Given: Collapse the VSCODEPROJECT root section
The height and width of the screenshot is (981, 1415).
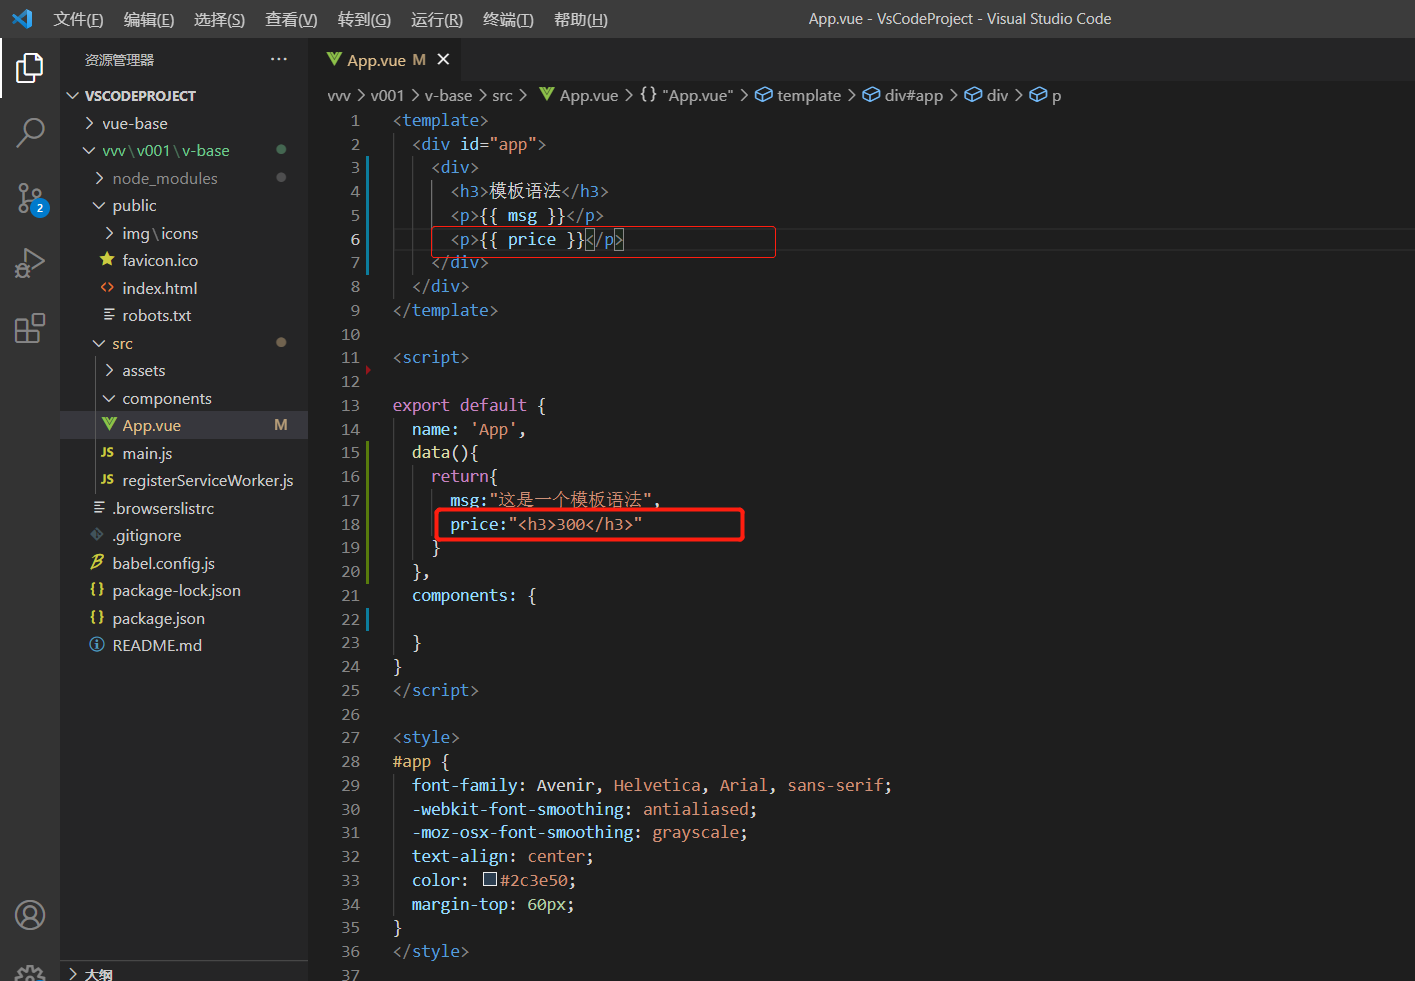Looking at the screenshot, I should tap(72, 96).
